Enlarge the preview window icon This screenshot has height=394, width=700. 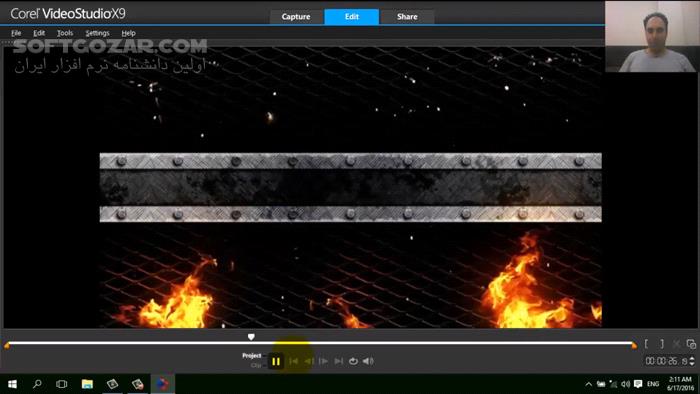click(x=691, y=344)
